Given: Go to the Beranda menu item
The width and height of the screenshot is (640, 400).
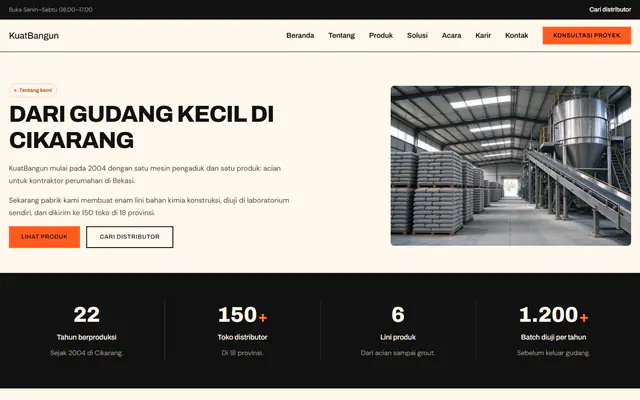Looking at the screenshot, I should point(300,36).
